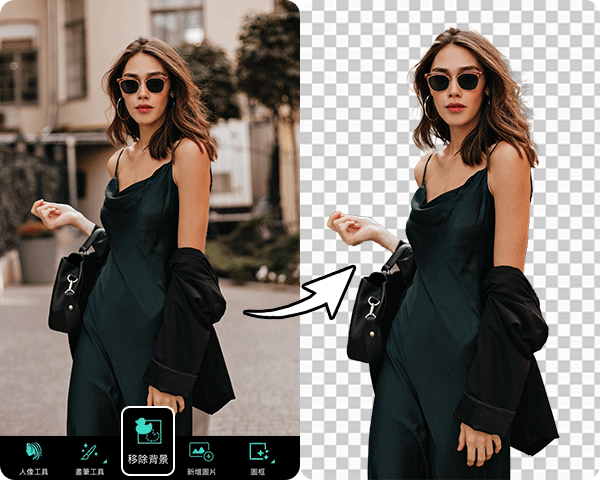Image resolution: width=600 pixels, height=480 pixels.
Task: Tap the 人像工具 text label
Action: (x=35, y=471)
